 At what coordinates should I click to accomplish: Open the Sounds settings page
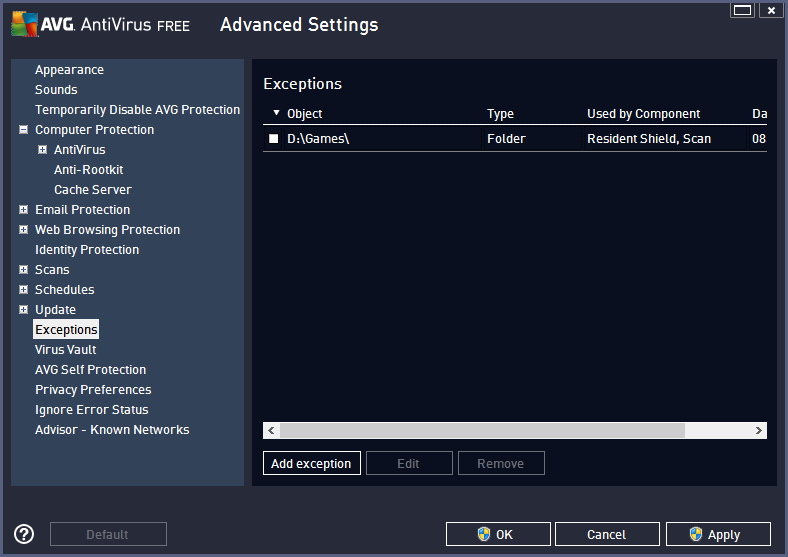click(56, 89)
